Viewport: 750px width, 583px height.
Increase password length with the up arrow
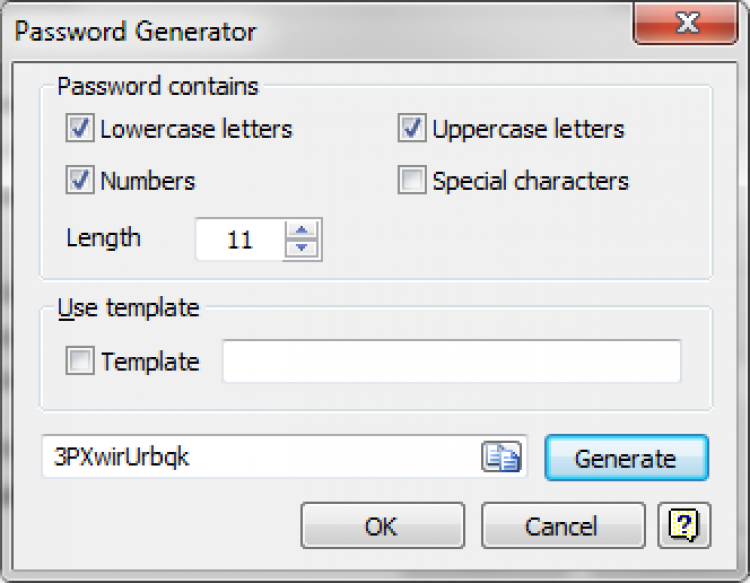302,230
